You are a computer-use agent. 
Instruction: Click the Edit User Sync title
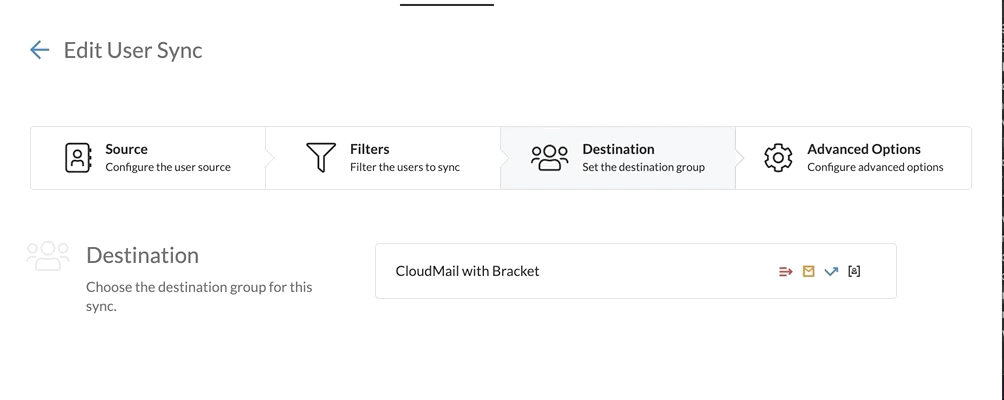pos(133,50)
